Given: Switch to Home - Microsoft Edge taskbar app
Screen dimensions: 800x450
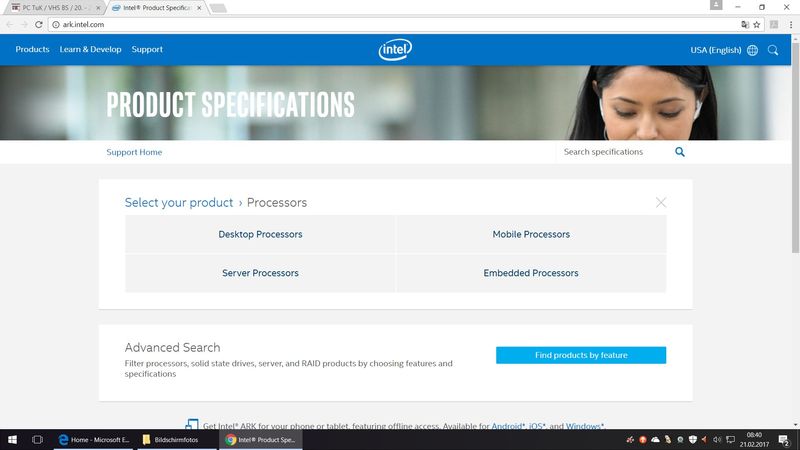Looking at the screenshot, I should [93, 439].
